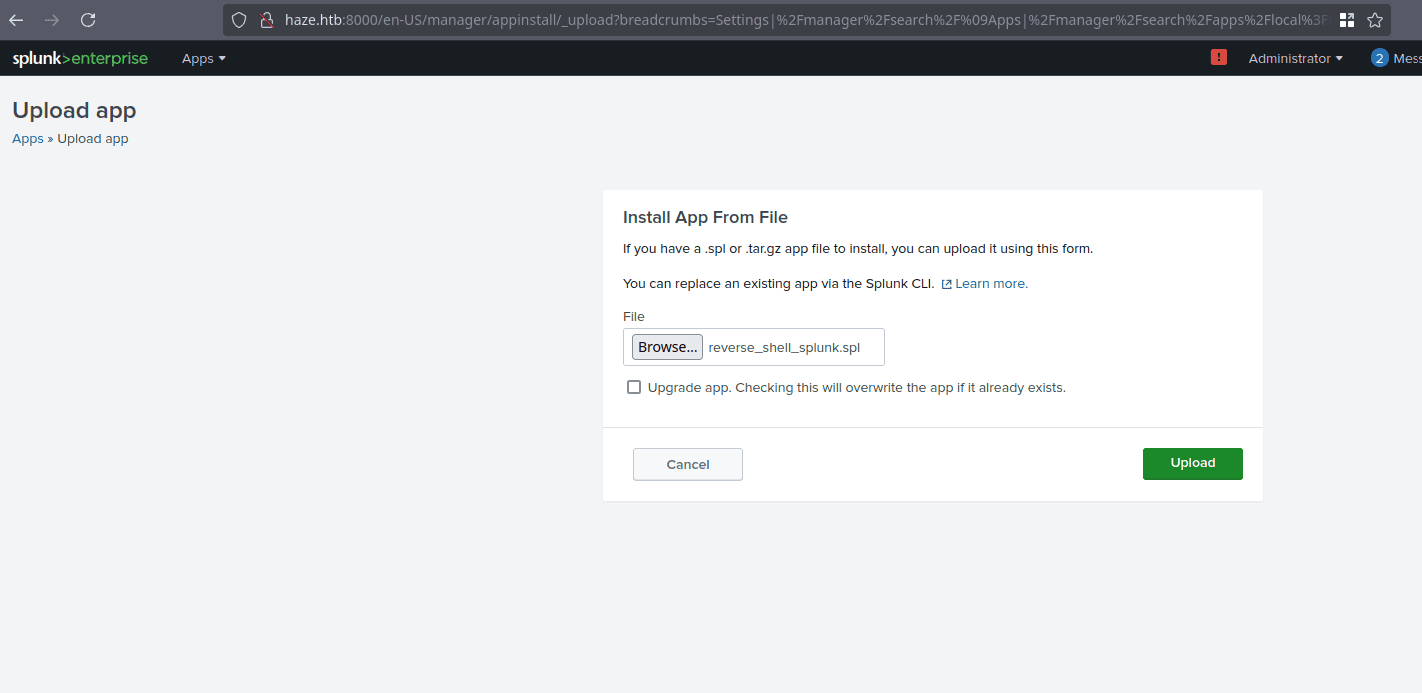1422x693 pixels.
Task: Enable the Upgrade app checkbox
Action: pos(634,387)
